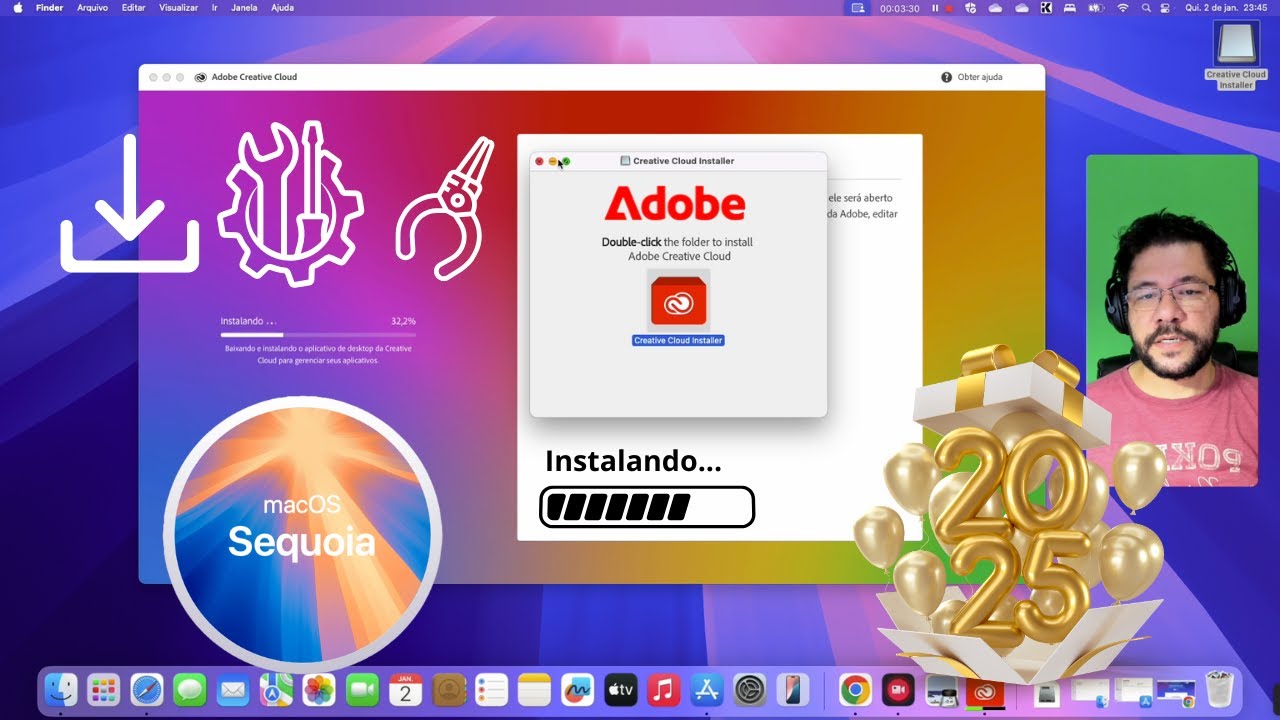This screenshot has width=1280, height=720.
Task: Open Calendar in the Dock
Action: pos(405,690)
